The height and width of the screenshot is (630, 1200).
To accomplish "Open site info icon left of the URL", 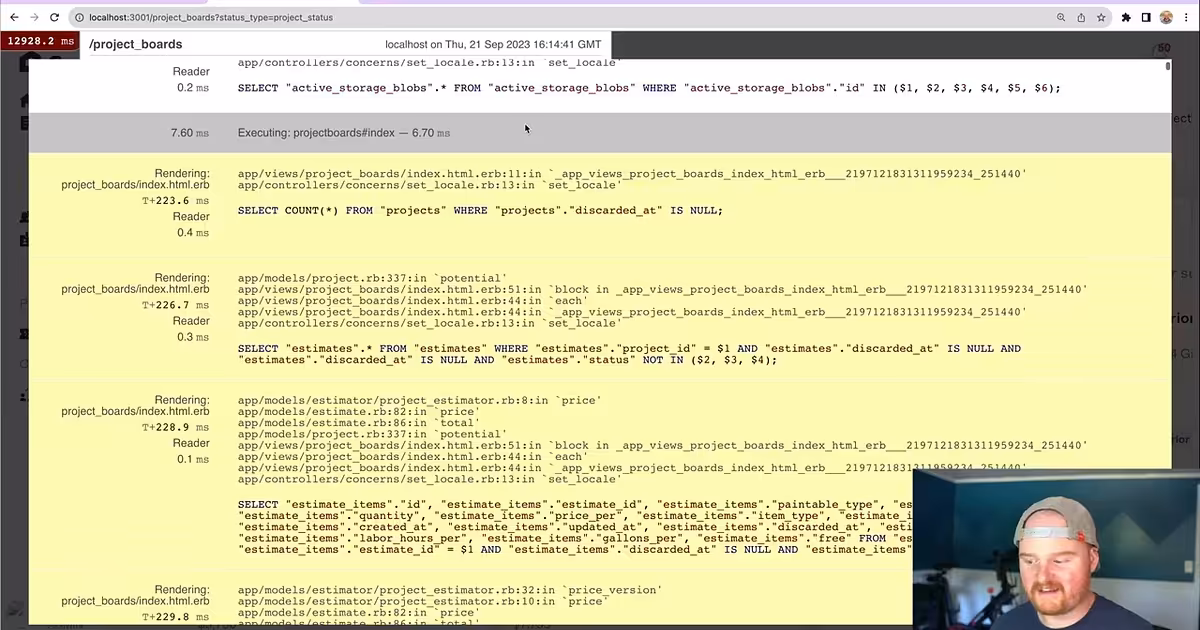I will click(x=79, y=17).
